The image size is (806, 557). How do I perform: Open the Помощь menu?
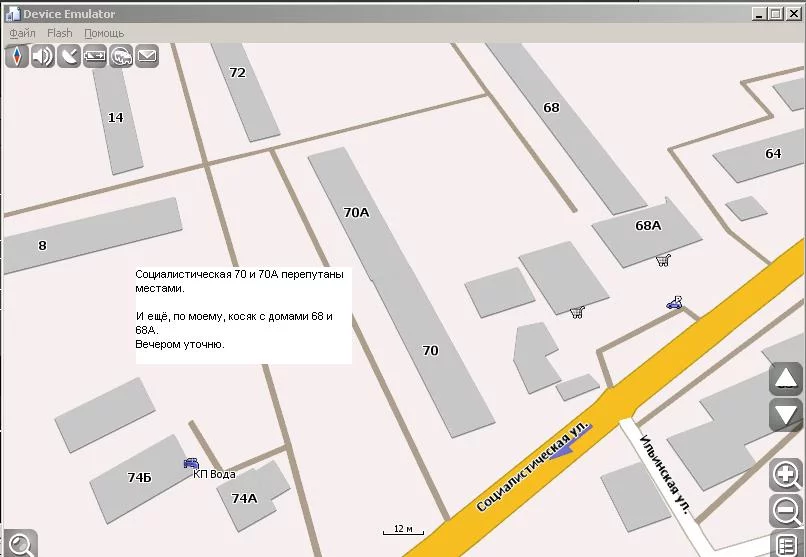[x=104, y=33]
